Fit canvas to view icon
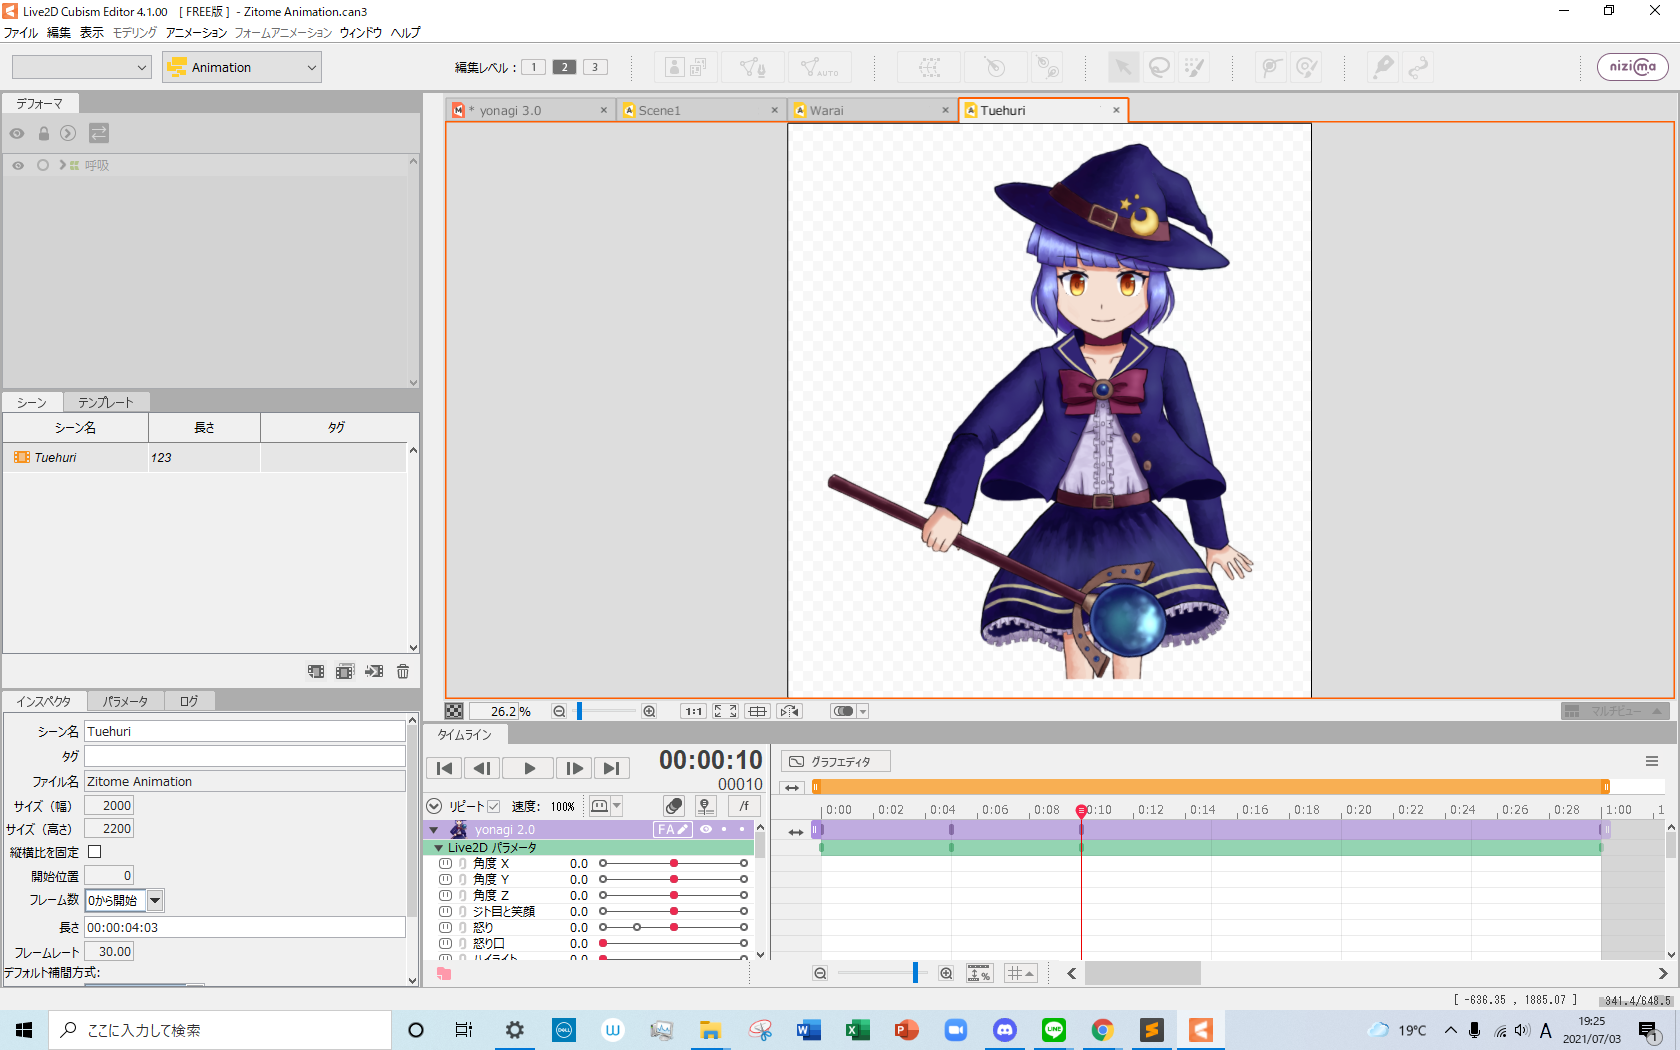 [x=725, y=711]
